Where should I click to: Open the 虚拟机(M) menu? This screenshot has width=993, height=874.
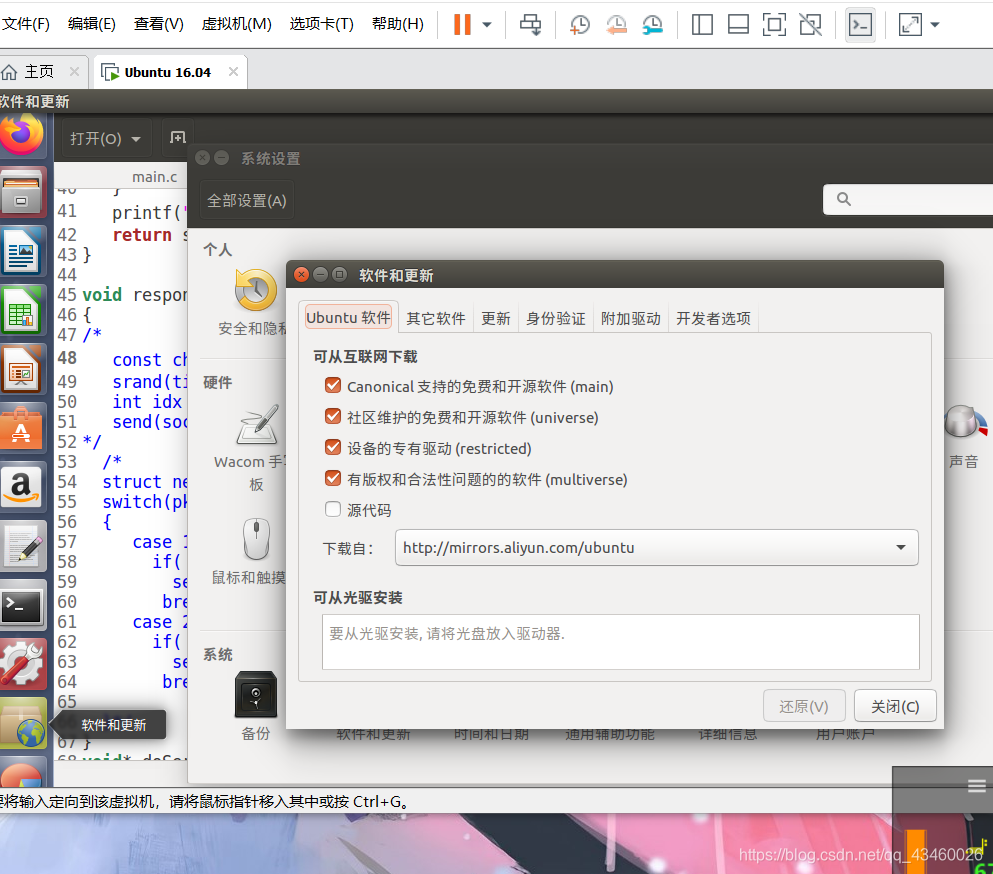(236, 24)
